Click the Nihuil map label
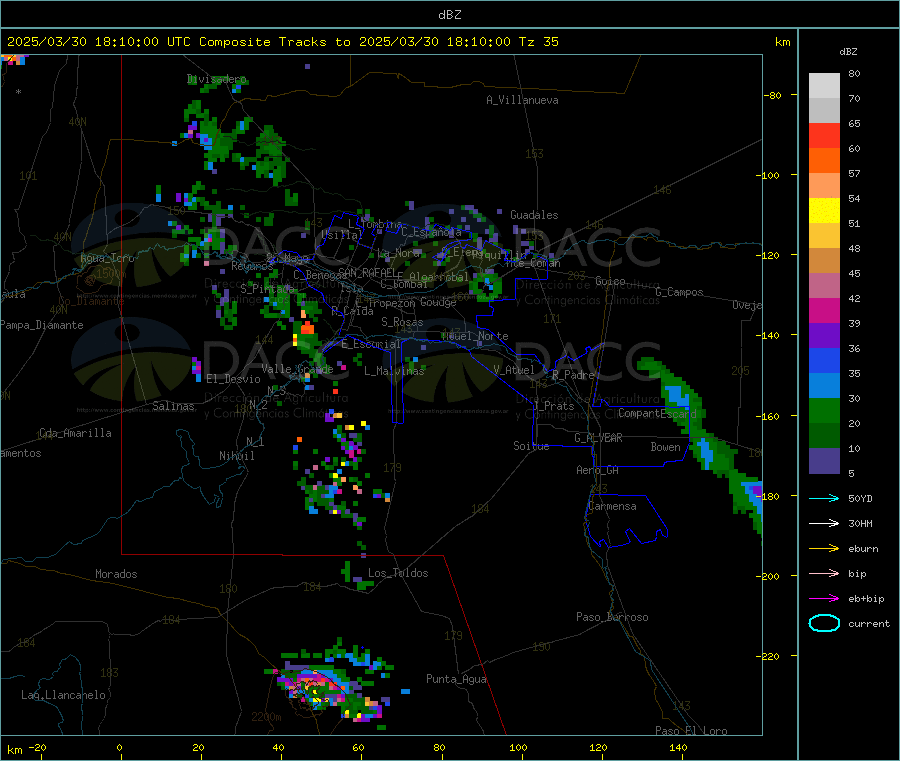This screenshot has width=900, height=761. (236, 456)
